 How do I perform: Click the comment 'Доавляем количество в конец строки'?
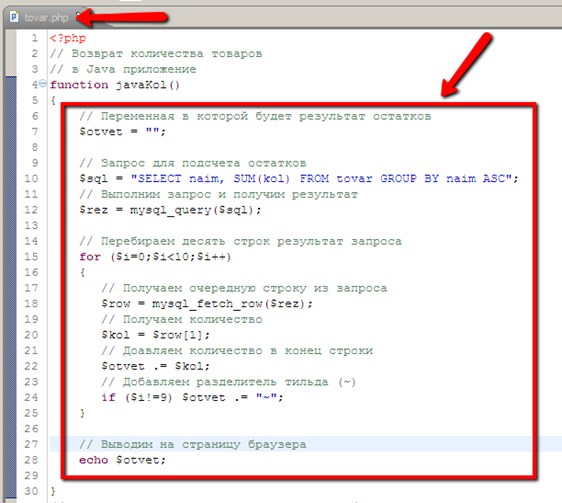coord(237,350)
